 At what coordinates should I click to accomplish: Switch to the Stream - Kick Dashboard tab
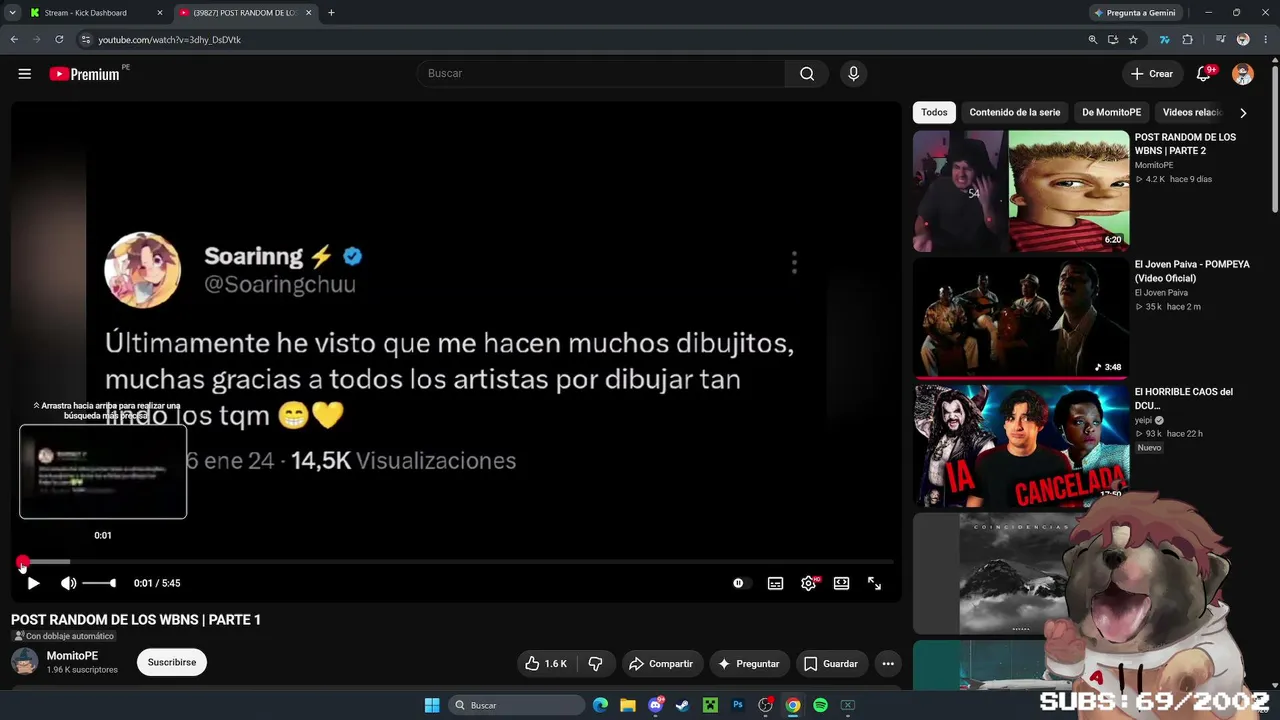coord(96,13)
